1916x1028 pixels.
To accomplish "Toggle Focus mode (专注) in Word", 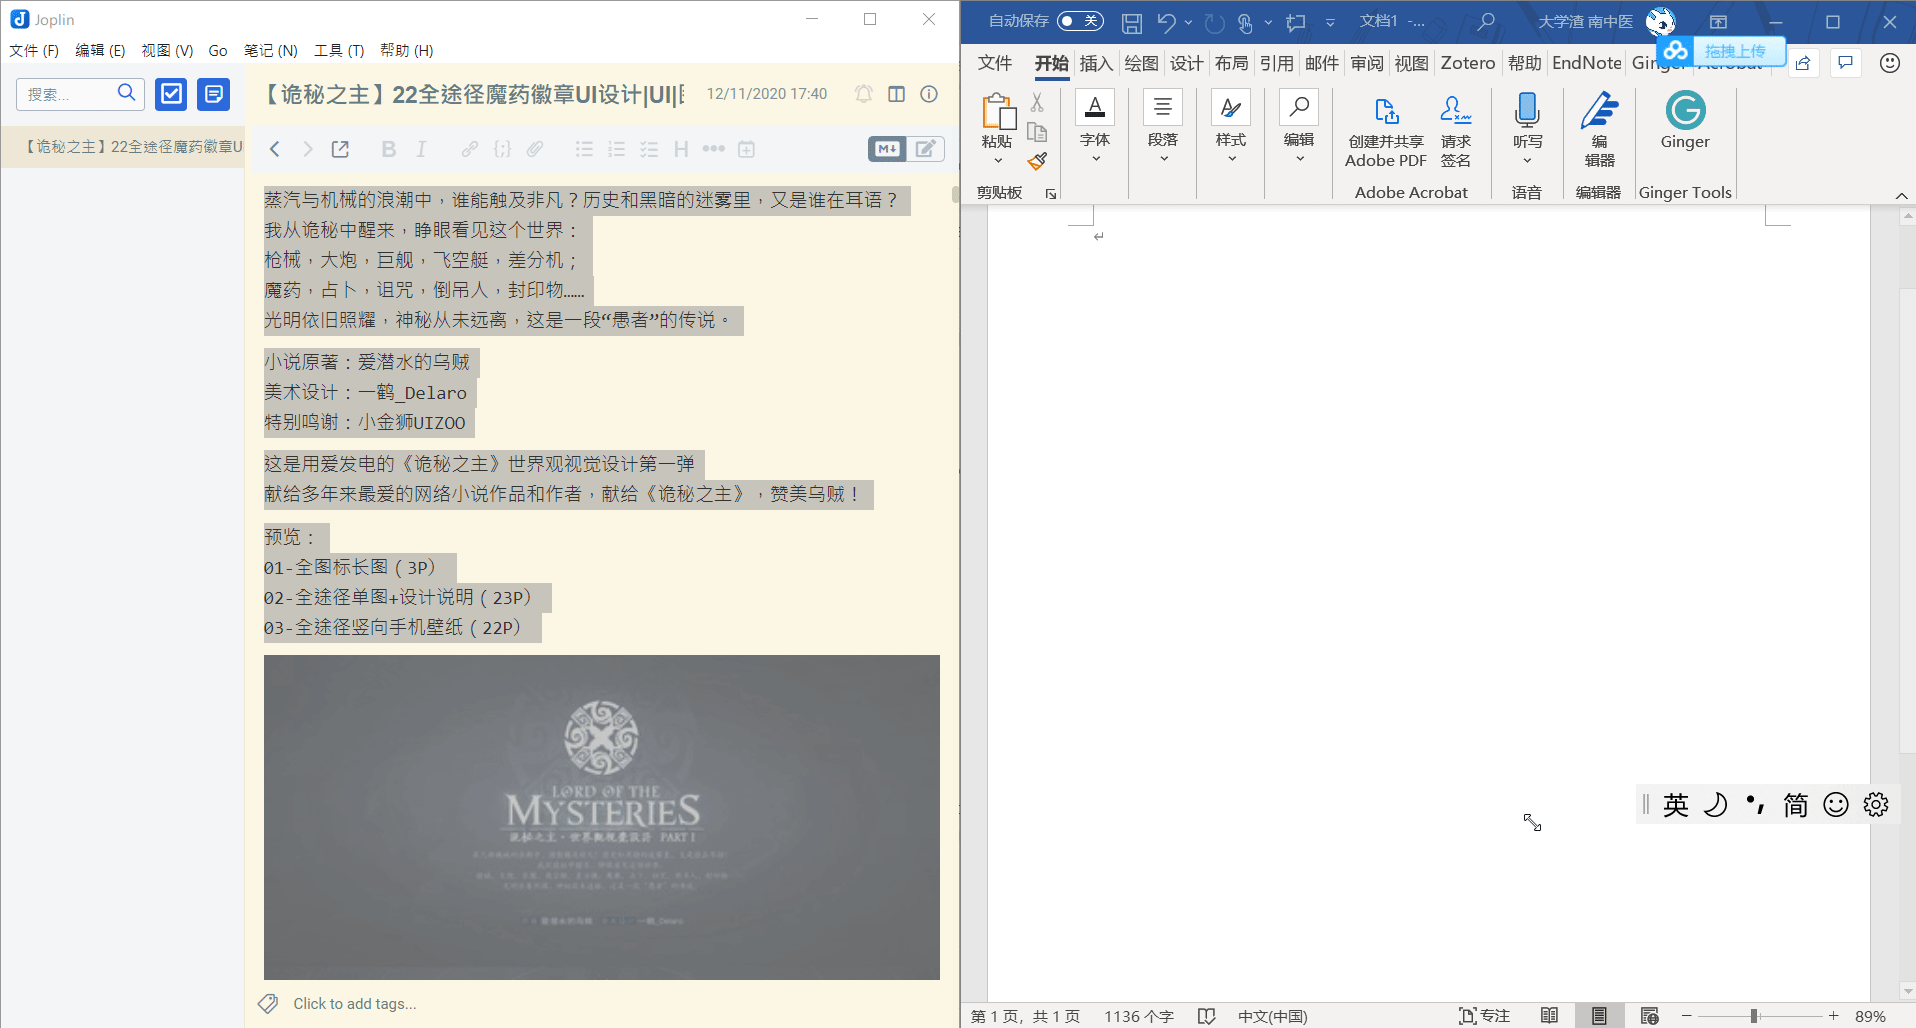I will (x=1485, y=1016).
